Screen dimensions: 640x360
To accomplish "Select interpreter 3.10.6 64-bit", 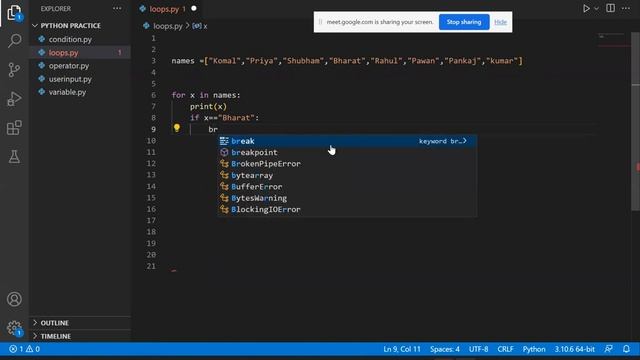I will 574,349.
